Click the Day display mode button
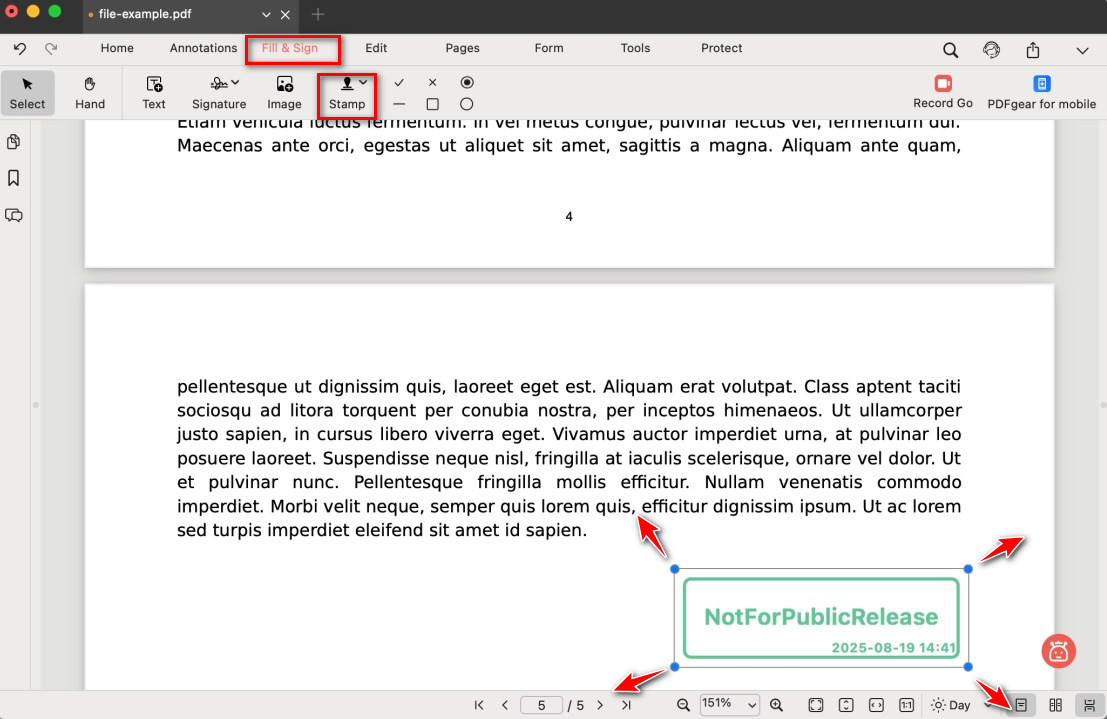1107x719 pixels. [950, 705]
